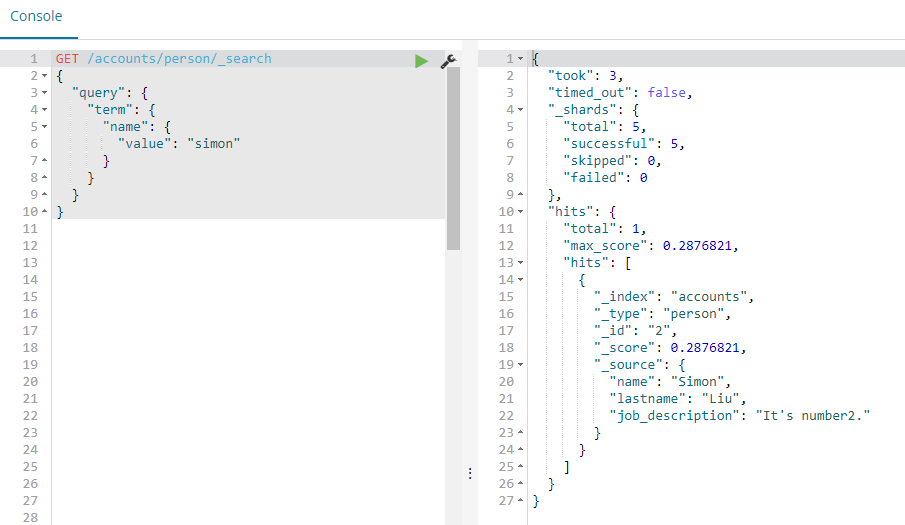Collapse request fold arrow at line 2
Image resolution: width=905 pixels, height=525 pixels.
tap(44, 76)
